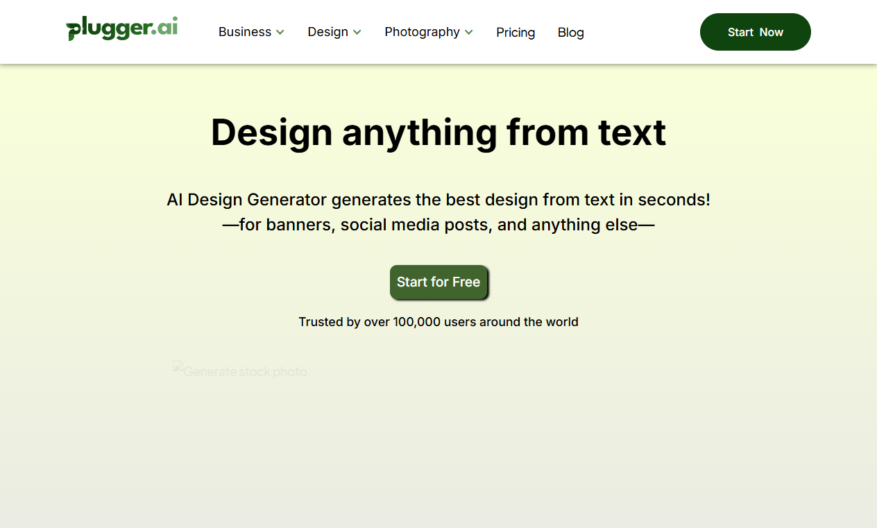Click the plugger.ai logo

(122, 29)
